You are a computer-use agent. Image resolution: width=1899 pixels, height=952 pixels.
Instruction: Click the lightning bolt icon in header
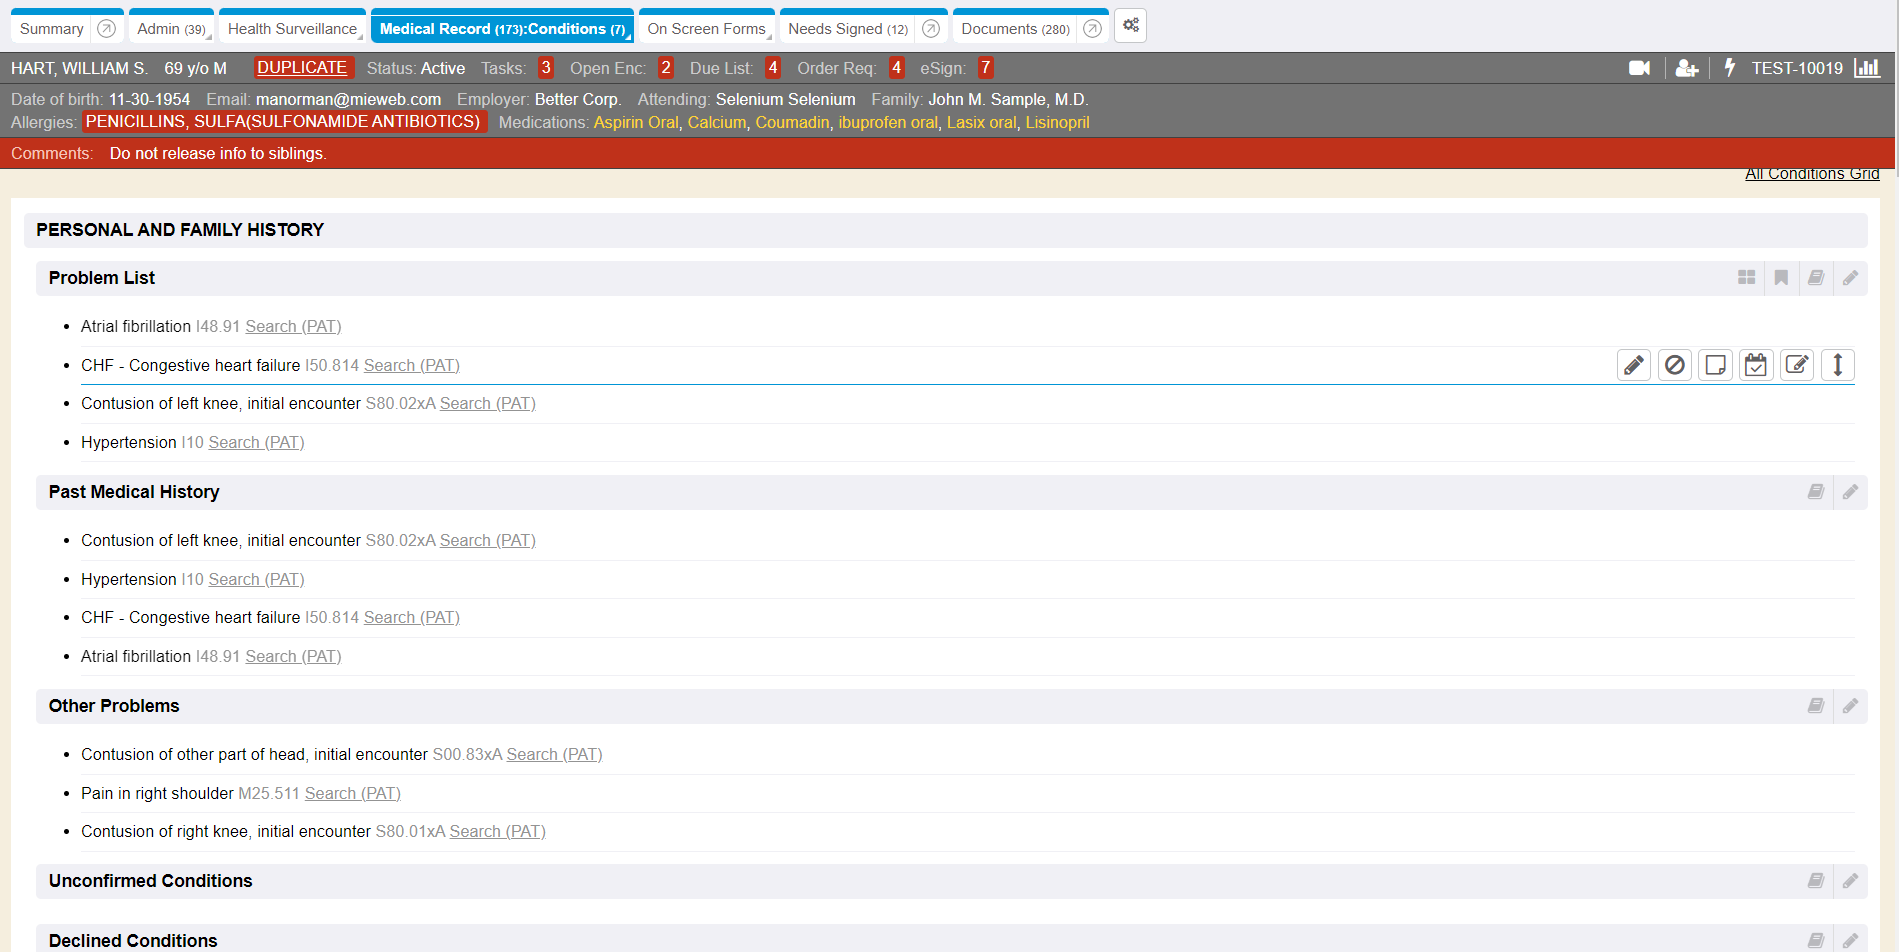[x=1729, y=68]
